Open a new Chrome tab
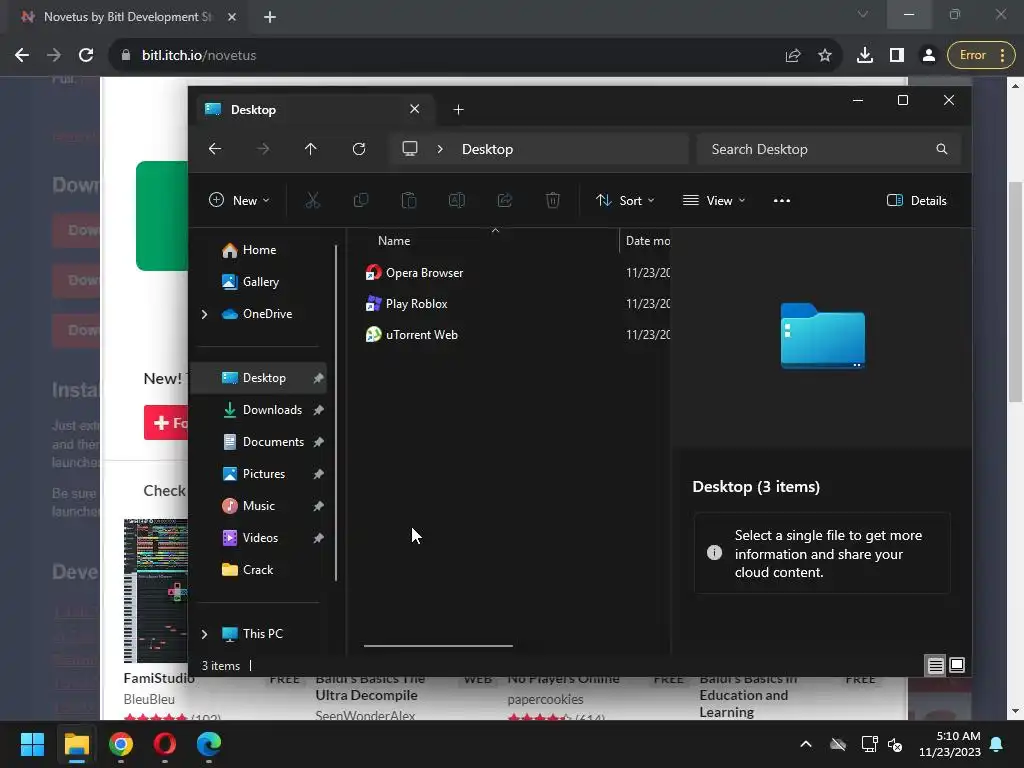The width and height of the screenshot is (1024, 768). tap(270, 17)
